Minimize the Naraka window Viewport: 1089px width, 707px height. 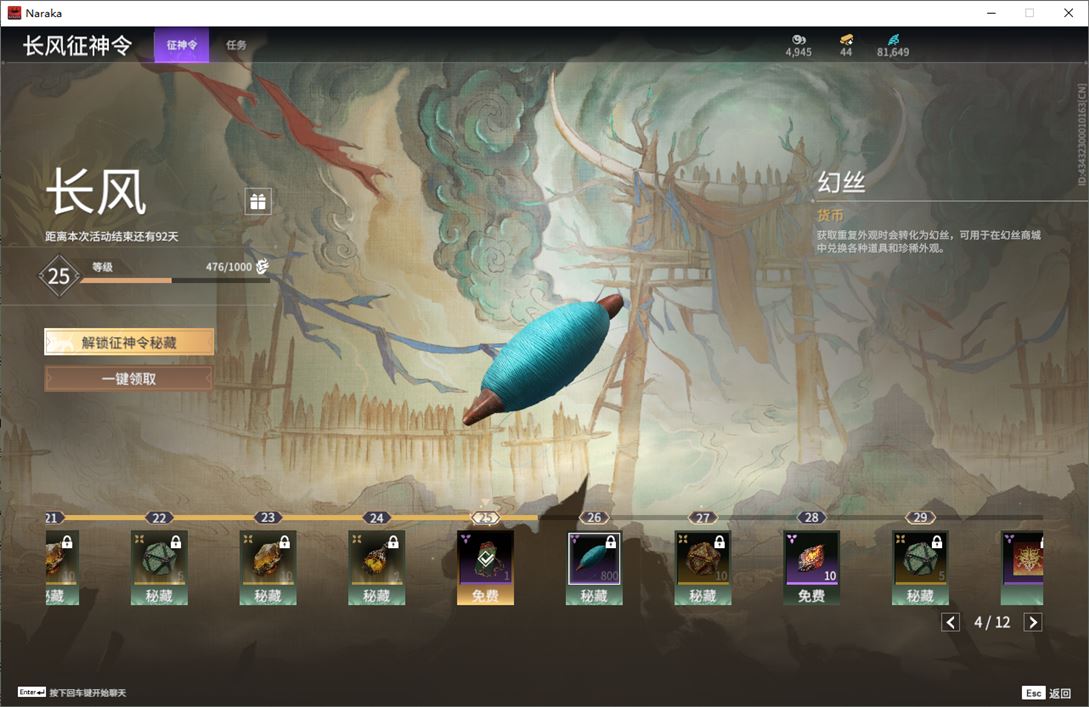991,13
